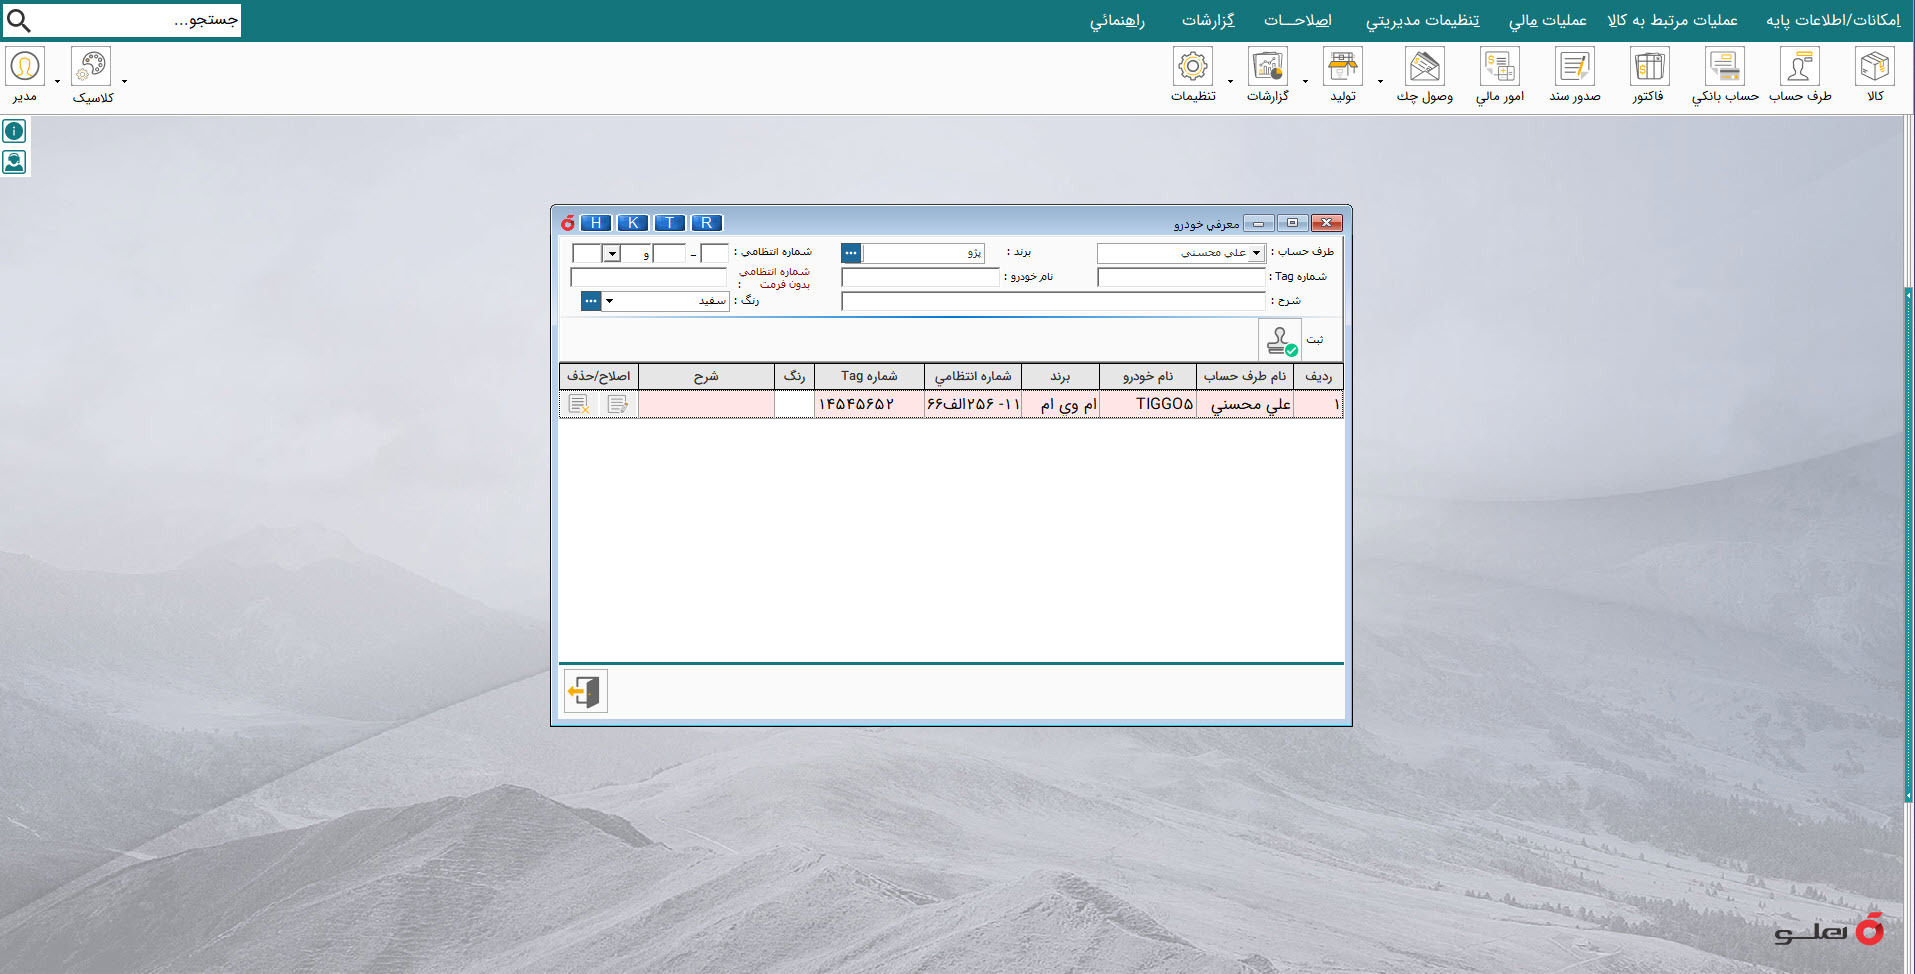Click the K shortcut button in dialog title
Image resolution: width=1915 pixels, height=974 pixels.
pyautogui.click(x=633, y=223)
